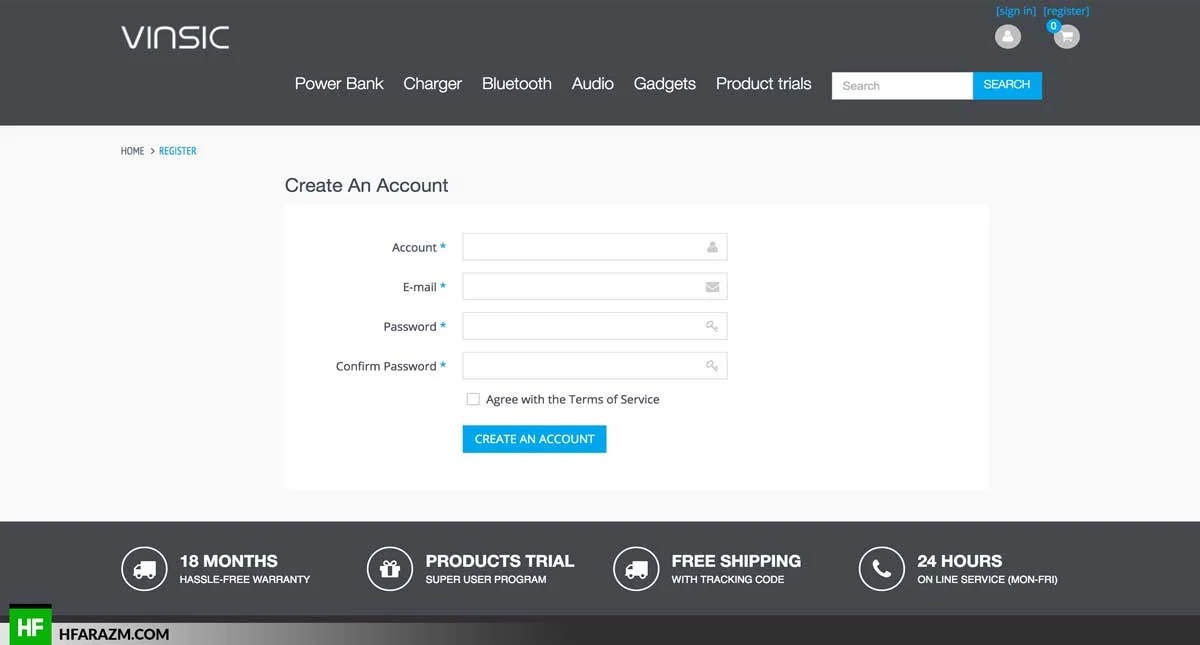Viewport: 1200px width, 645px height.
Task: Click the Vinsic logo
Action: click(175, 38)
